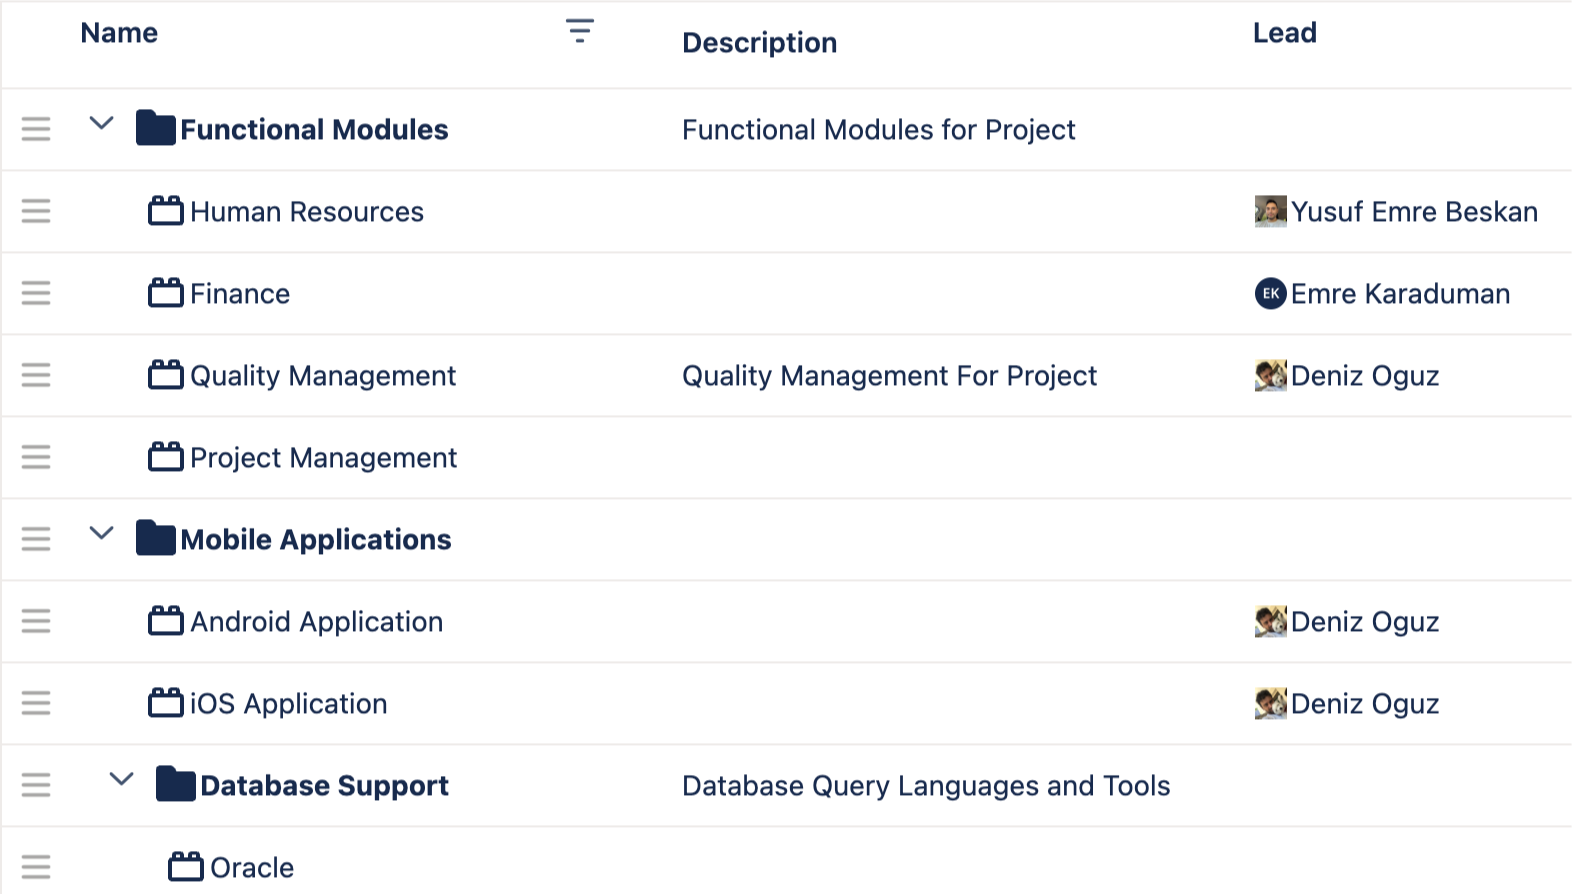This screenshot has width=1572, height=894.
Task: Collapse the Database Support group
Action: click(x=121, y=779)
